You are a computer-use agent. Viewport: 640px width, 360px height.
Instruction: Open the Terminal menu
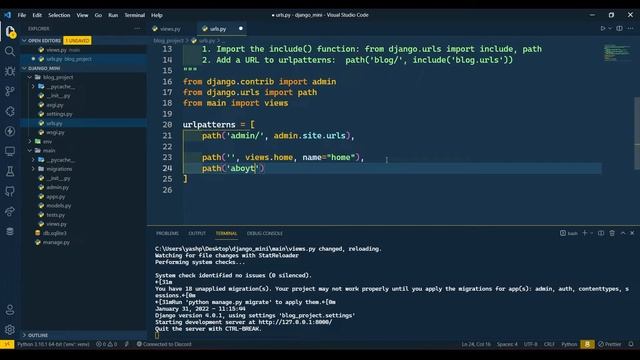point(135,15)
